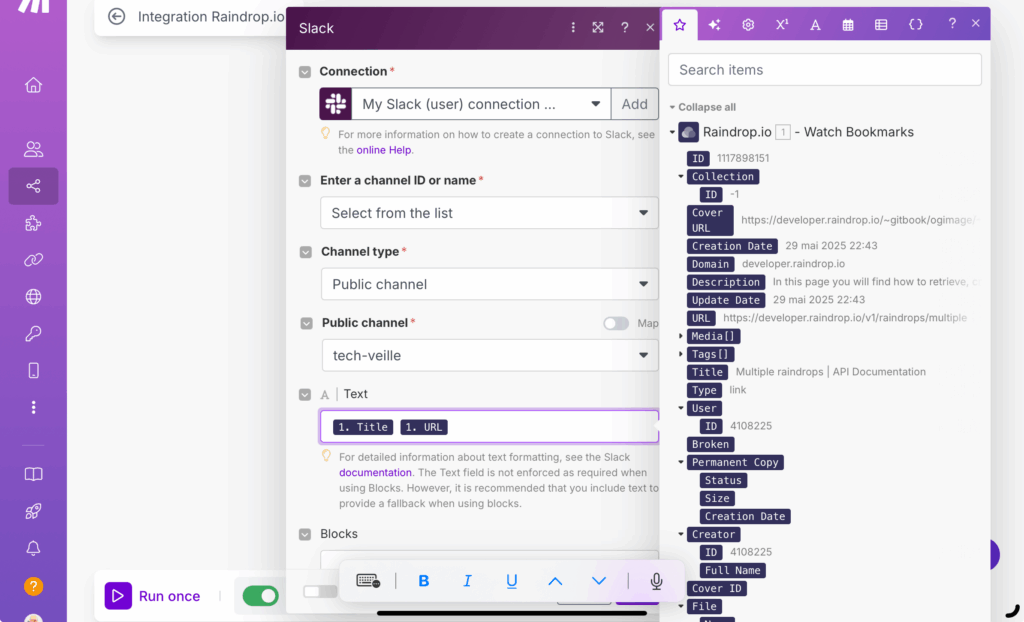The width and height of the screenshot is (1024, 622).
Task: Collapse the Permanent Copy node arrow
Action: [x=681, y=462]
